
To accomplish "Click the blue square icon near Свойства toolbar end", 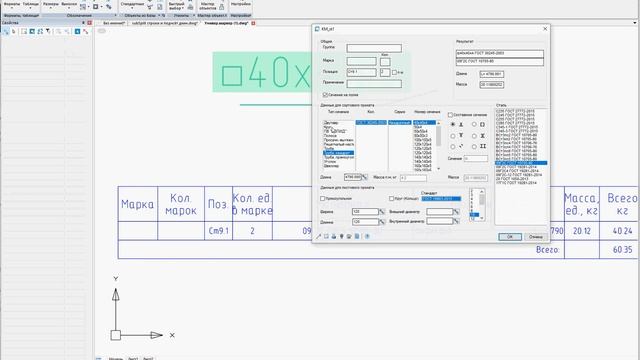I will tap(77, 31).
